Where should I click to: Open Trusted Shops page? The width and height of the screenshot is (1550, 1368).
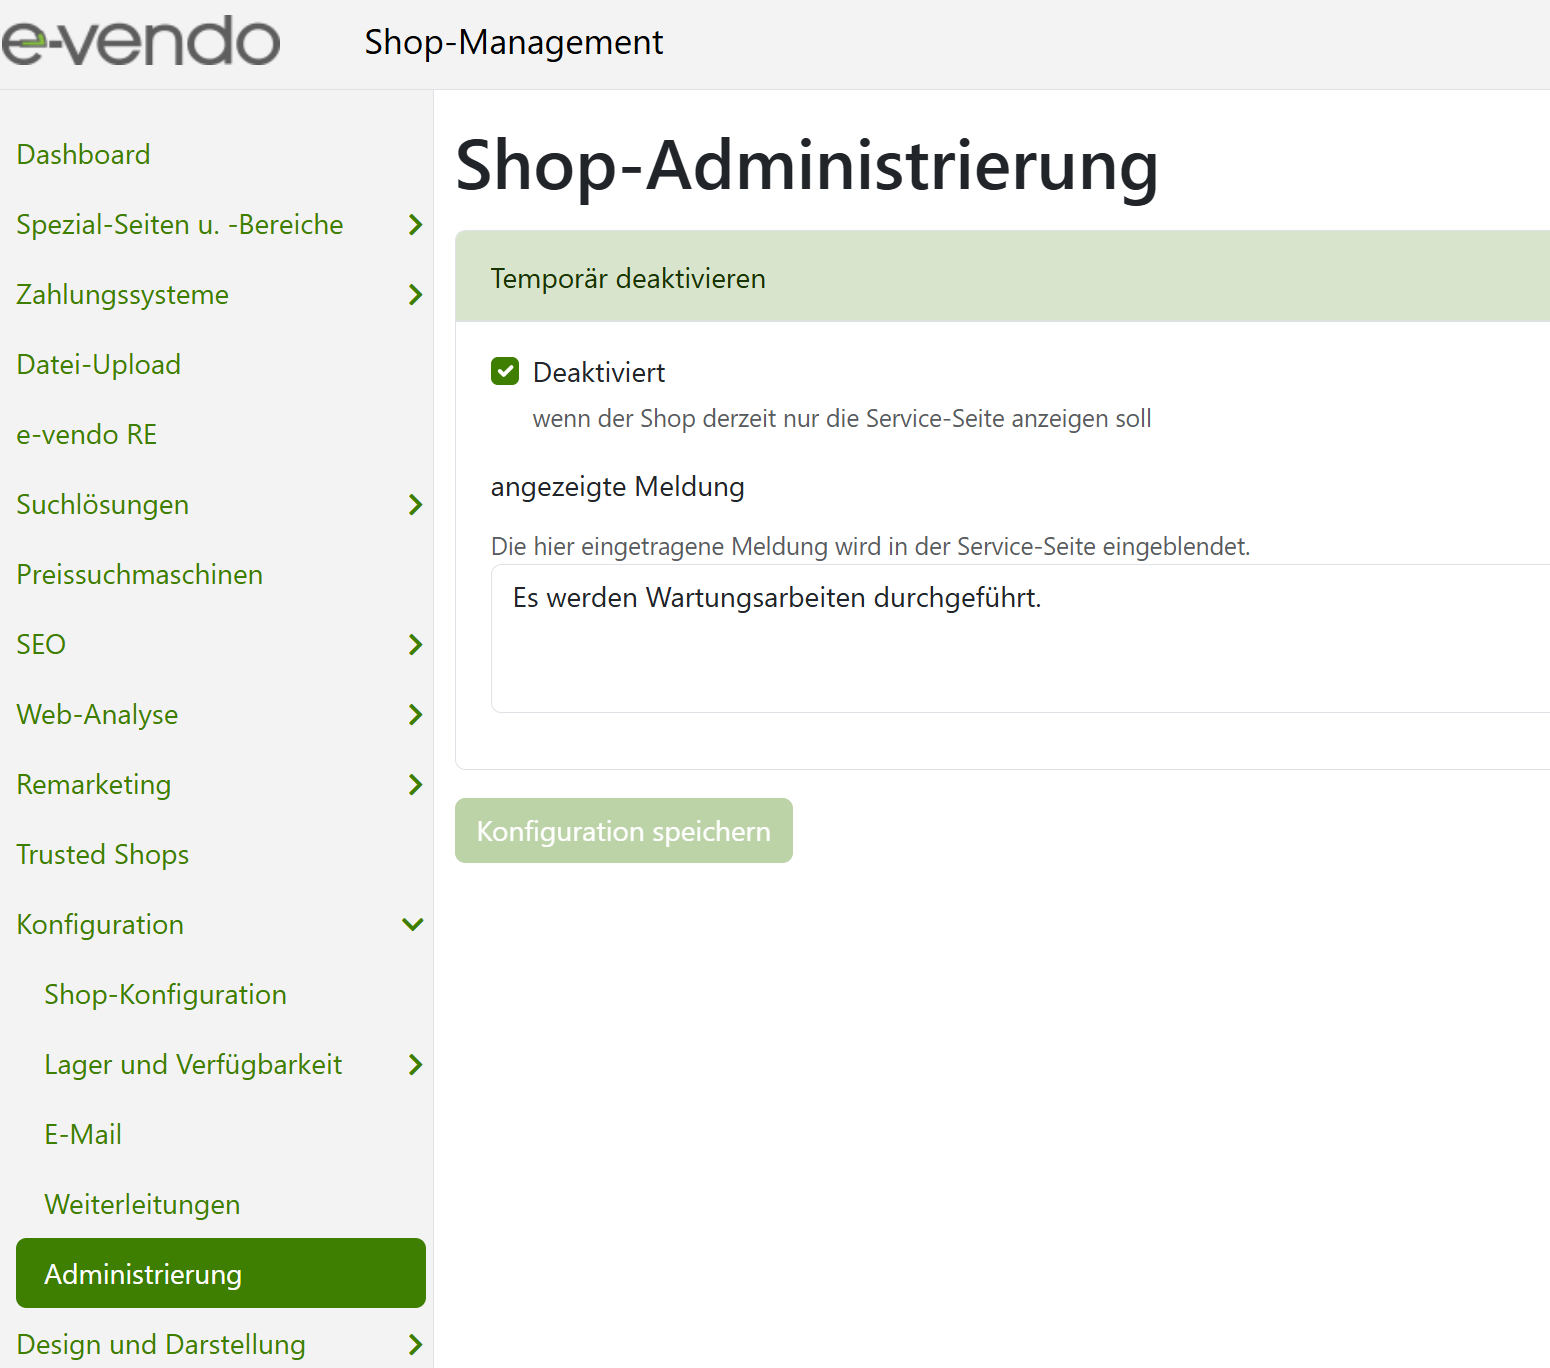coord(102,855)
